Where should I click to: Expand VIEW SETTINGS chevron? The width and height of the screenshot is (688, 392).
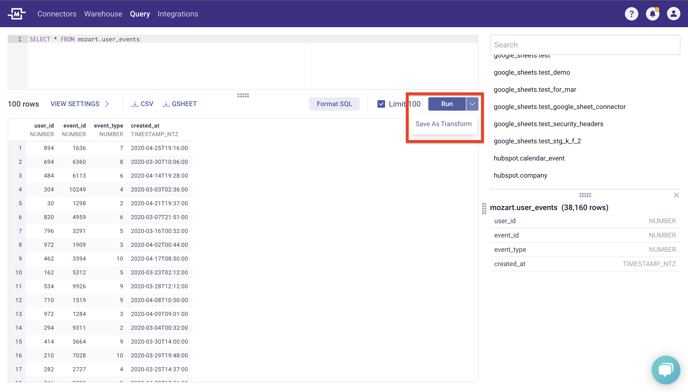click(107, 104)
